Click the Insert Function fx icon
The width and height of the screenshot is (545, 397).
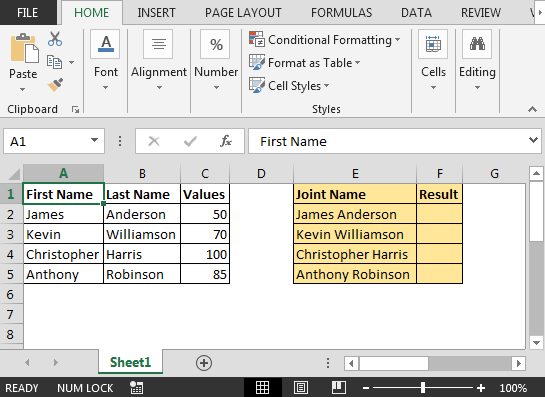coord(226,141)
